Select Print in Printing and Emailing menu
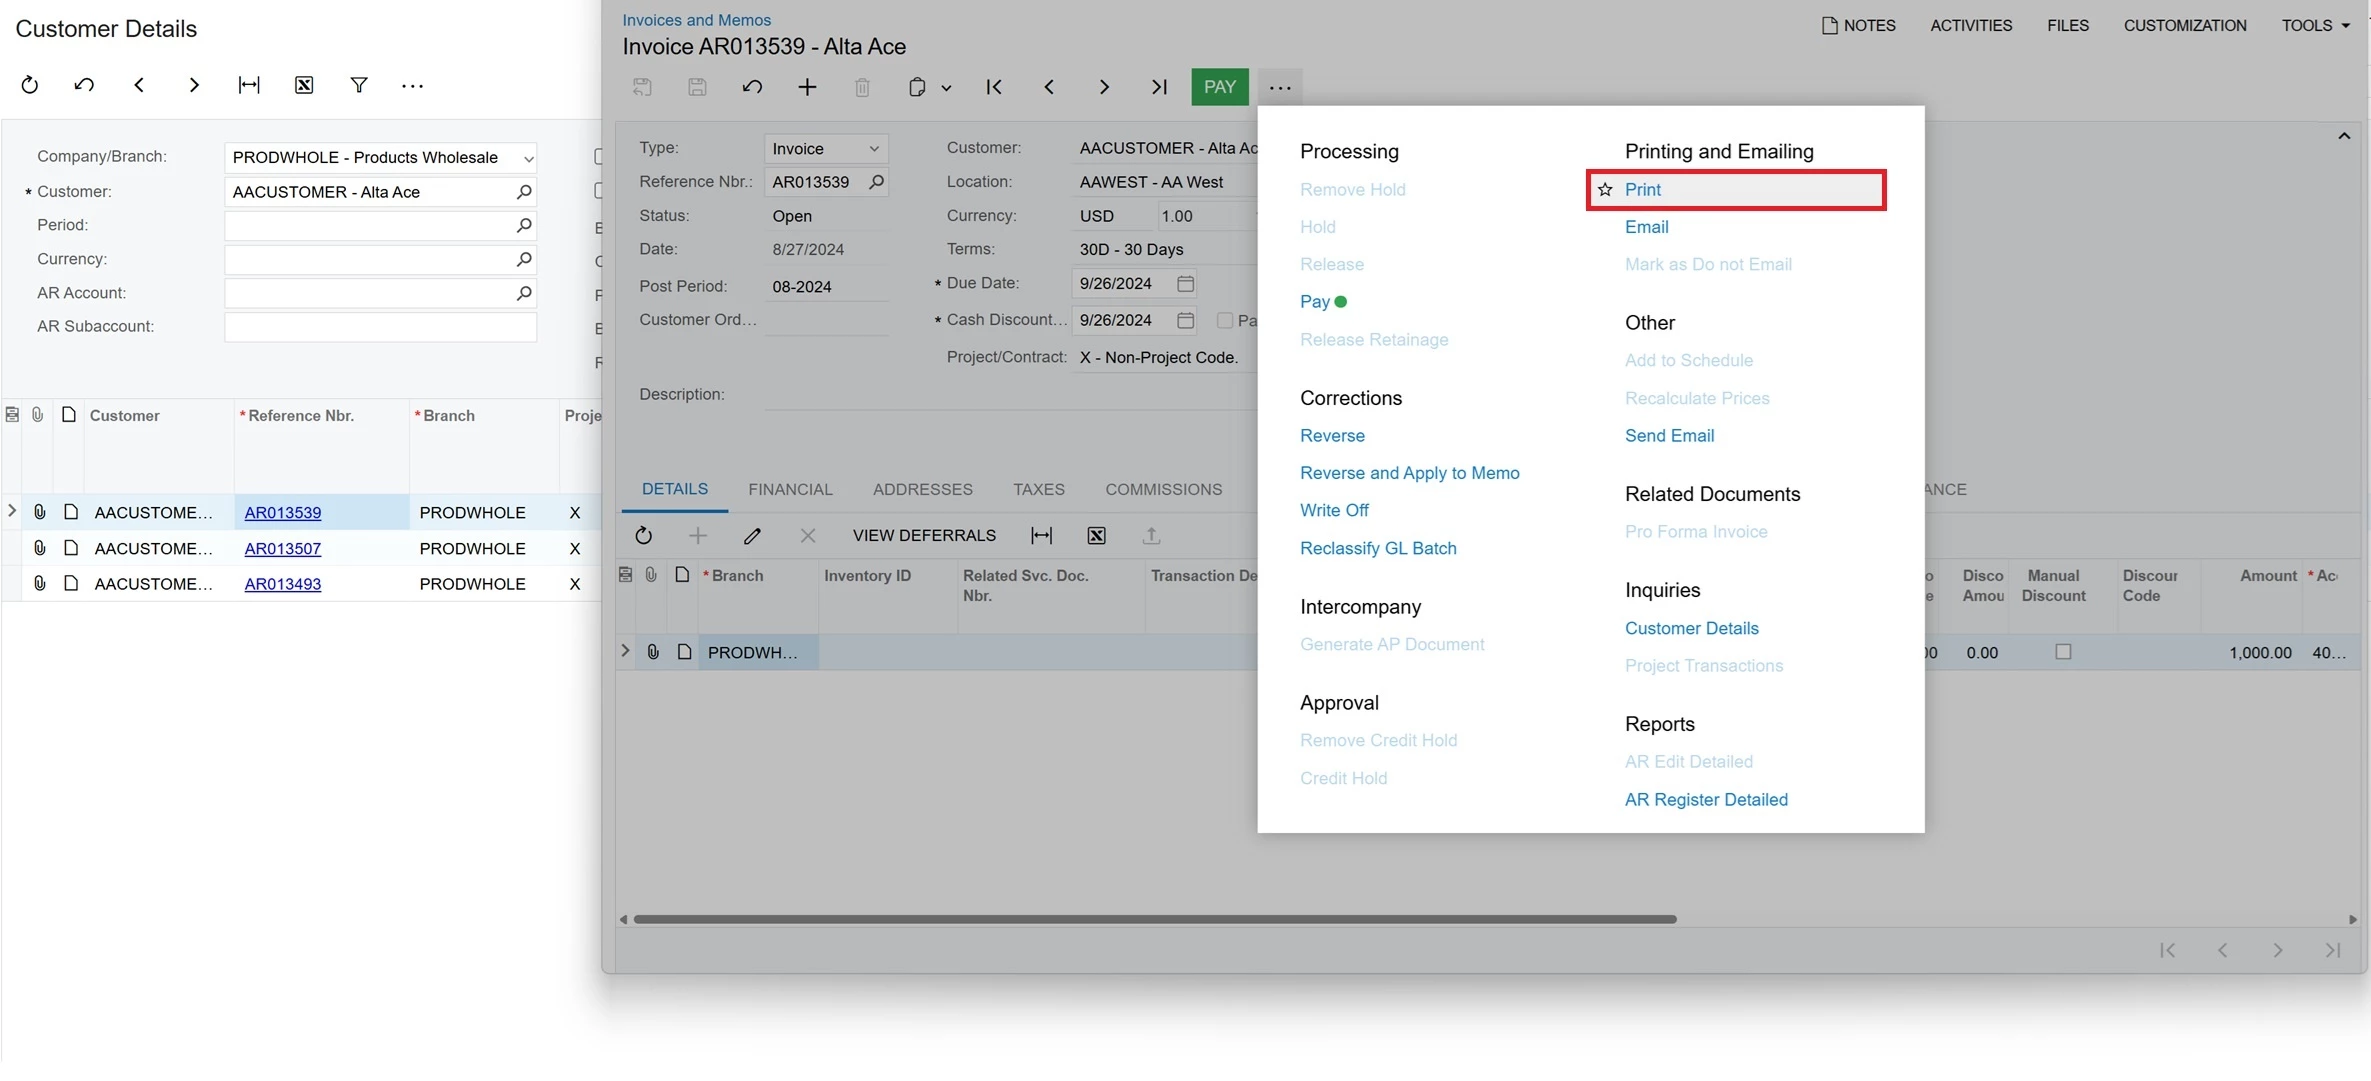 click(x=1642, y=189)
